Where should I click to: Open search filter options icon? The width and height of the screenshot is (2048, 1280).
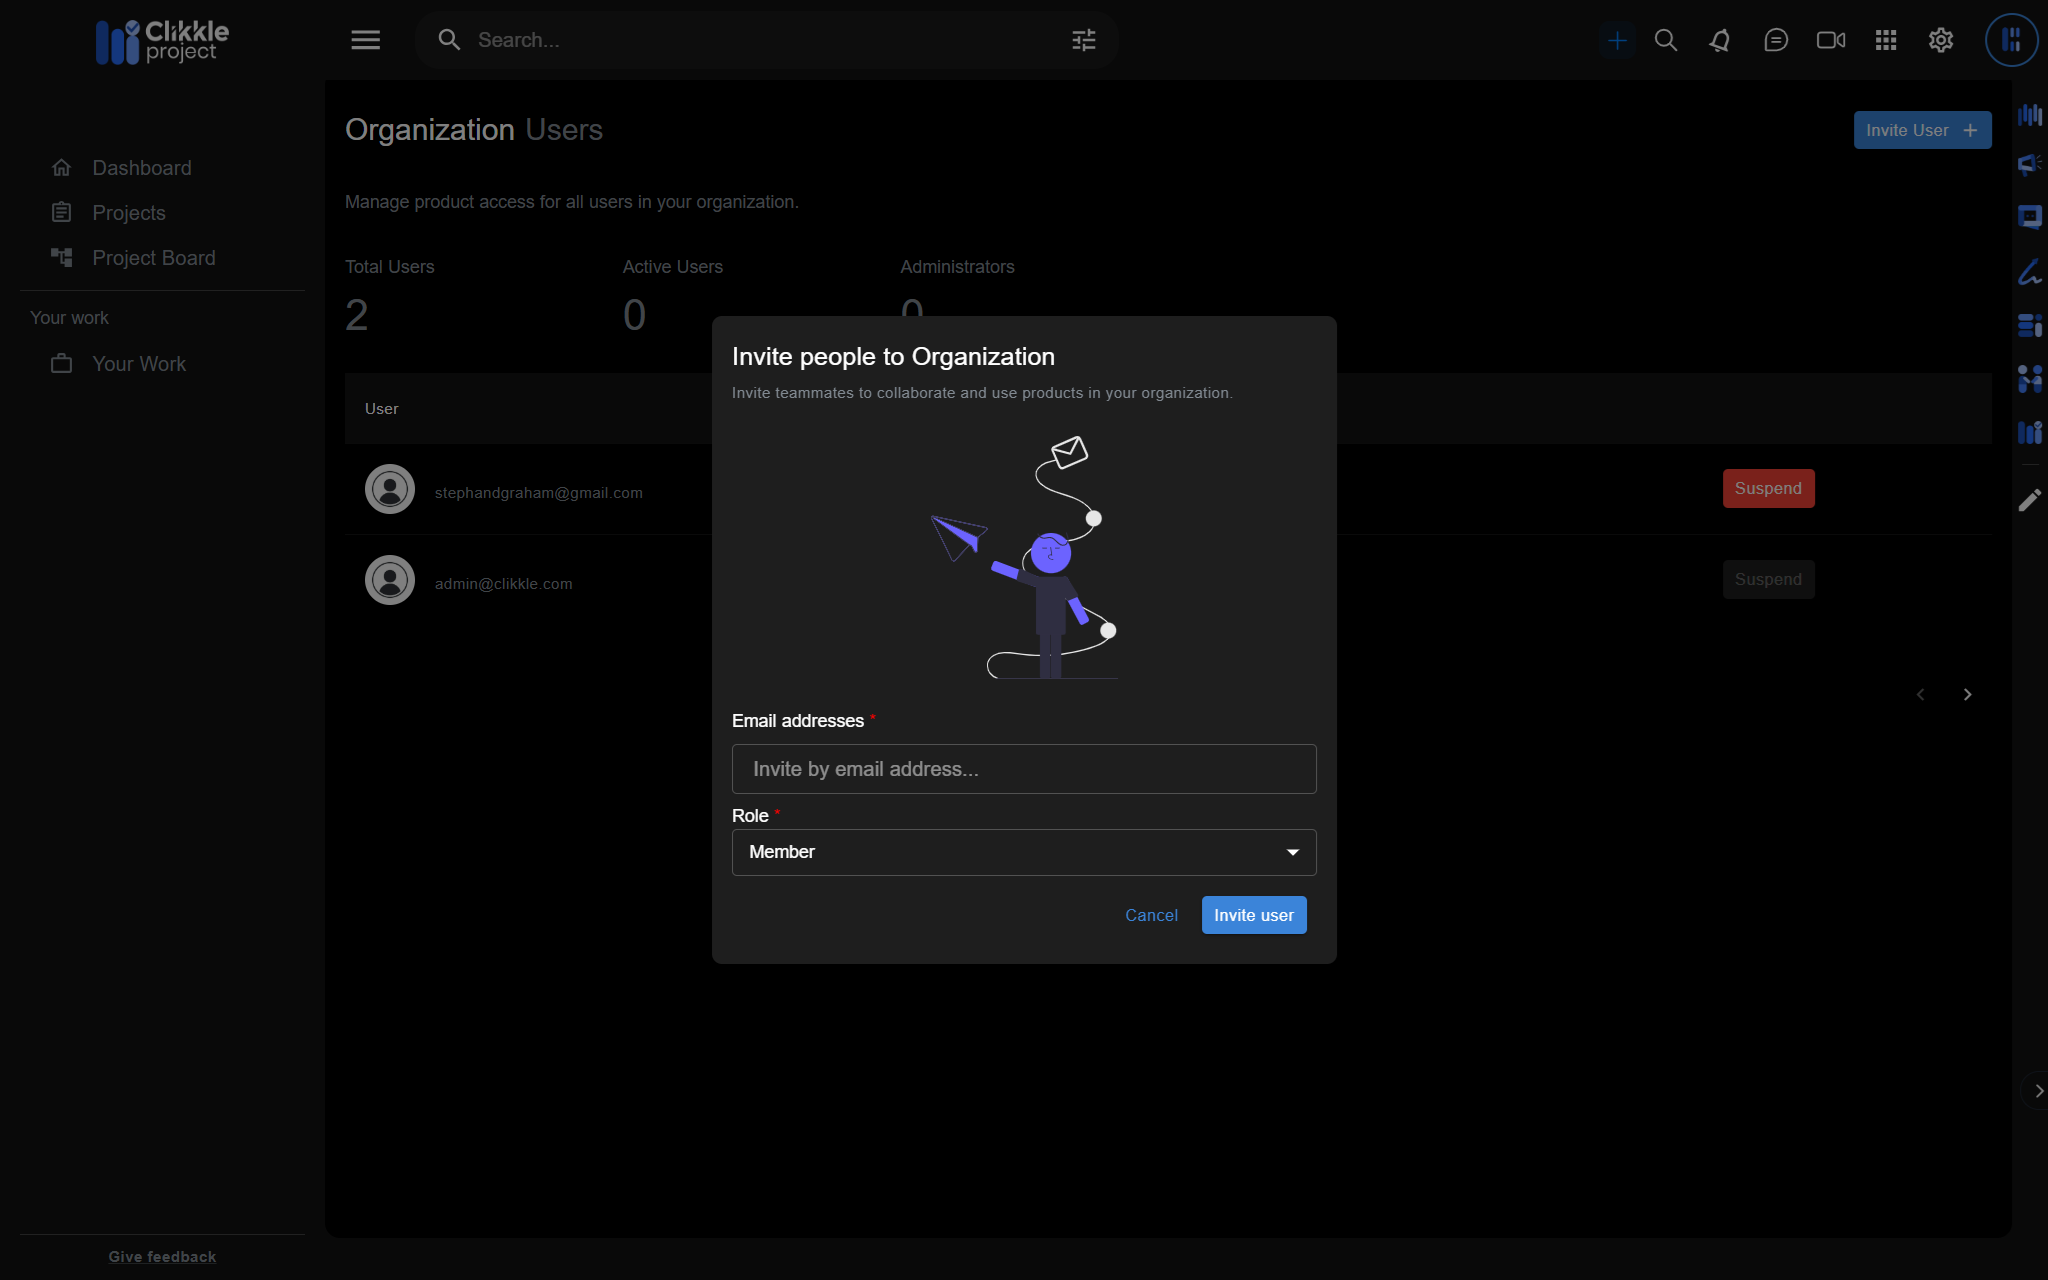(x=1084, y=40)
